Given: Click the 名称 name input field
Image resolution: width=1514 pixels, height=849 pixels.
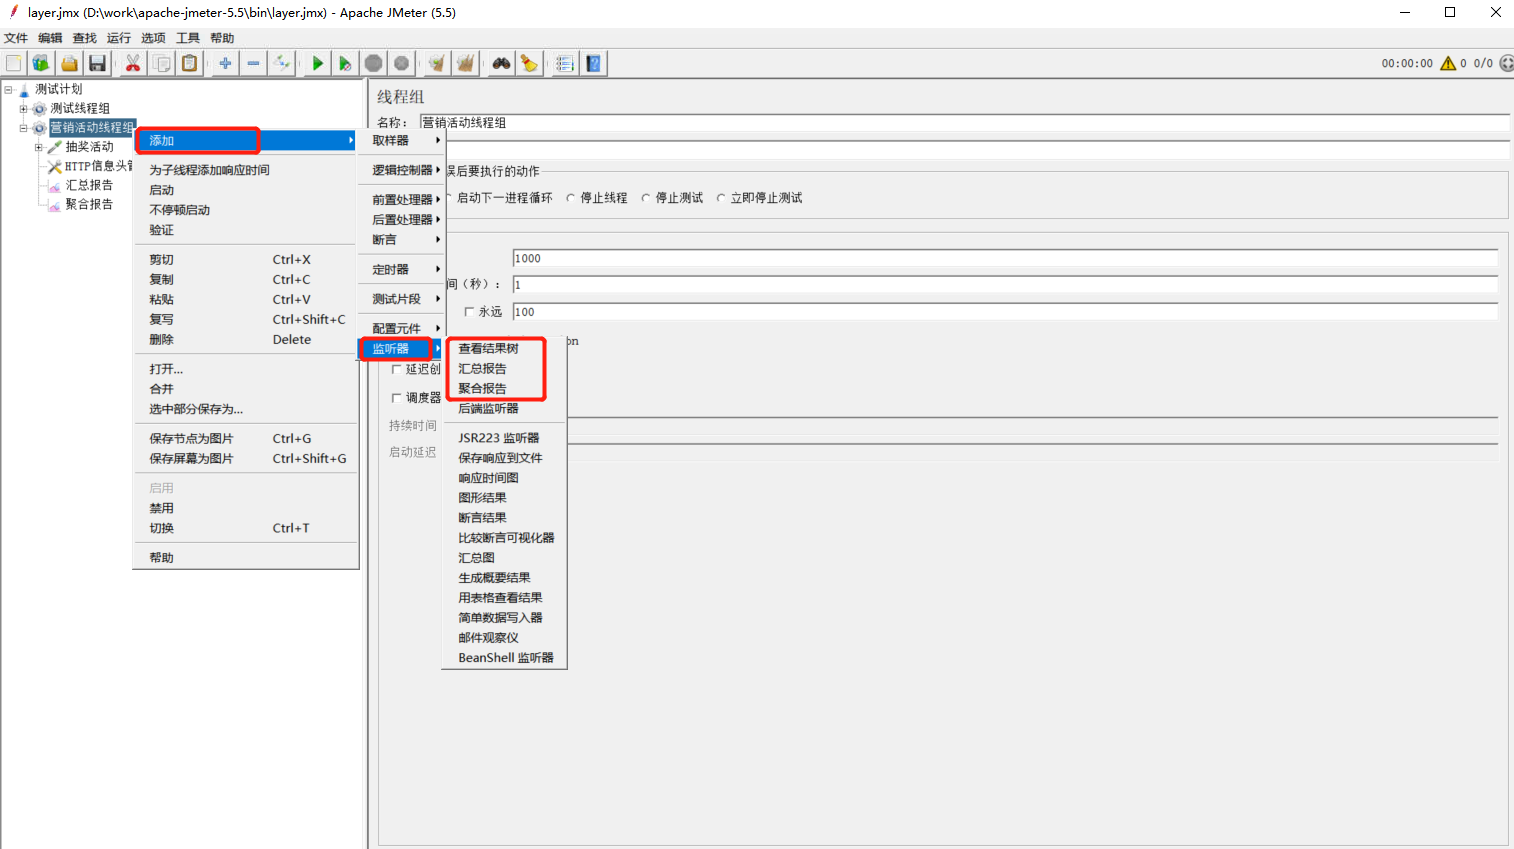Looking at the screenshot, I should [964, 123].
